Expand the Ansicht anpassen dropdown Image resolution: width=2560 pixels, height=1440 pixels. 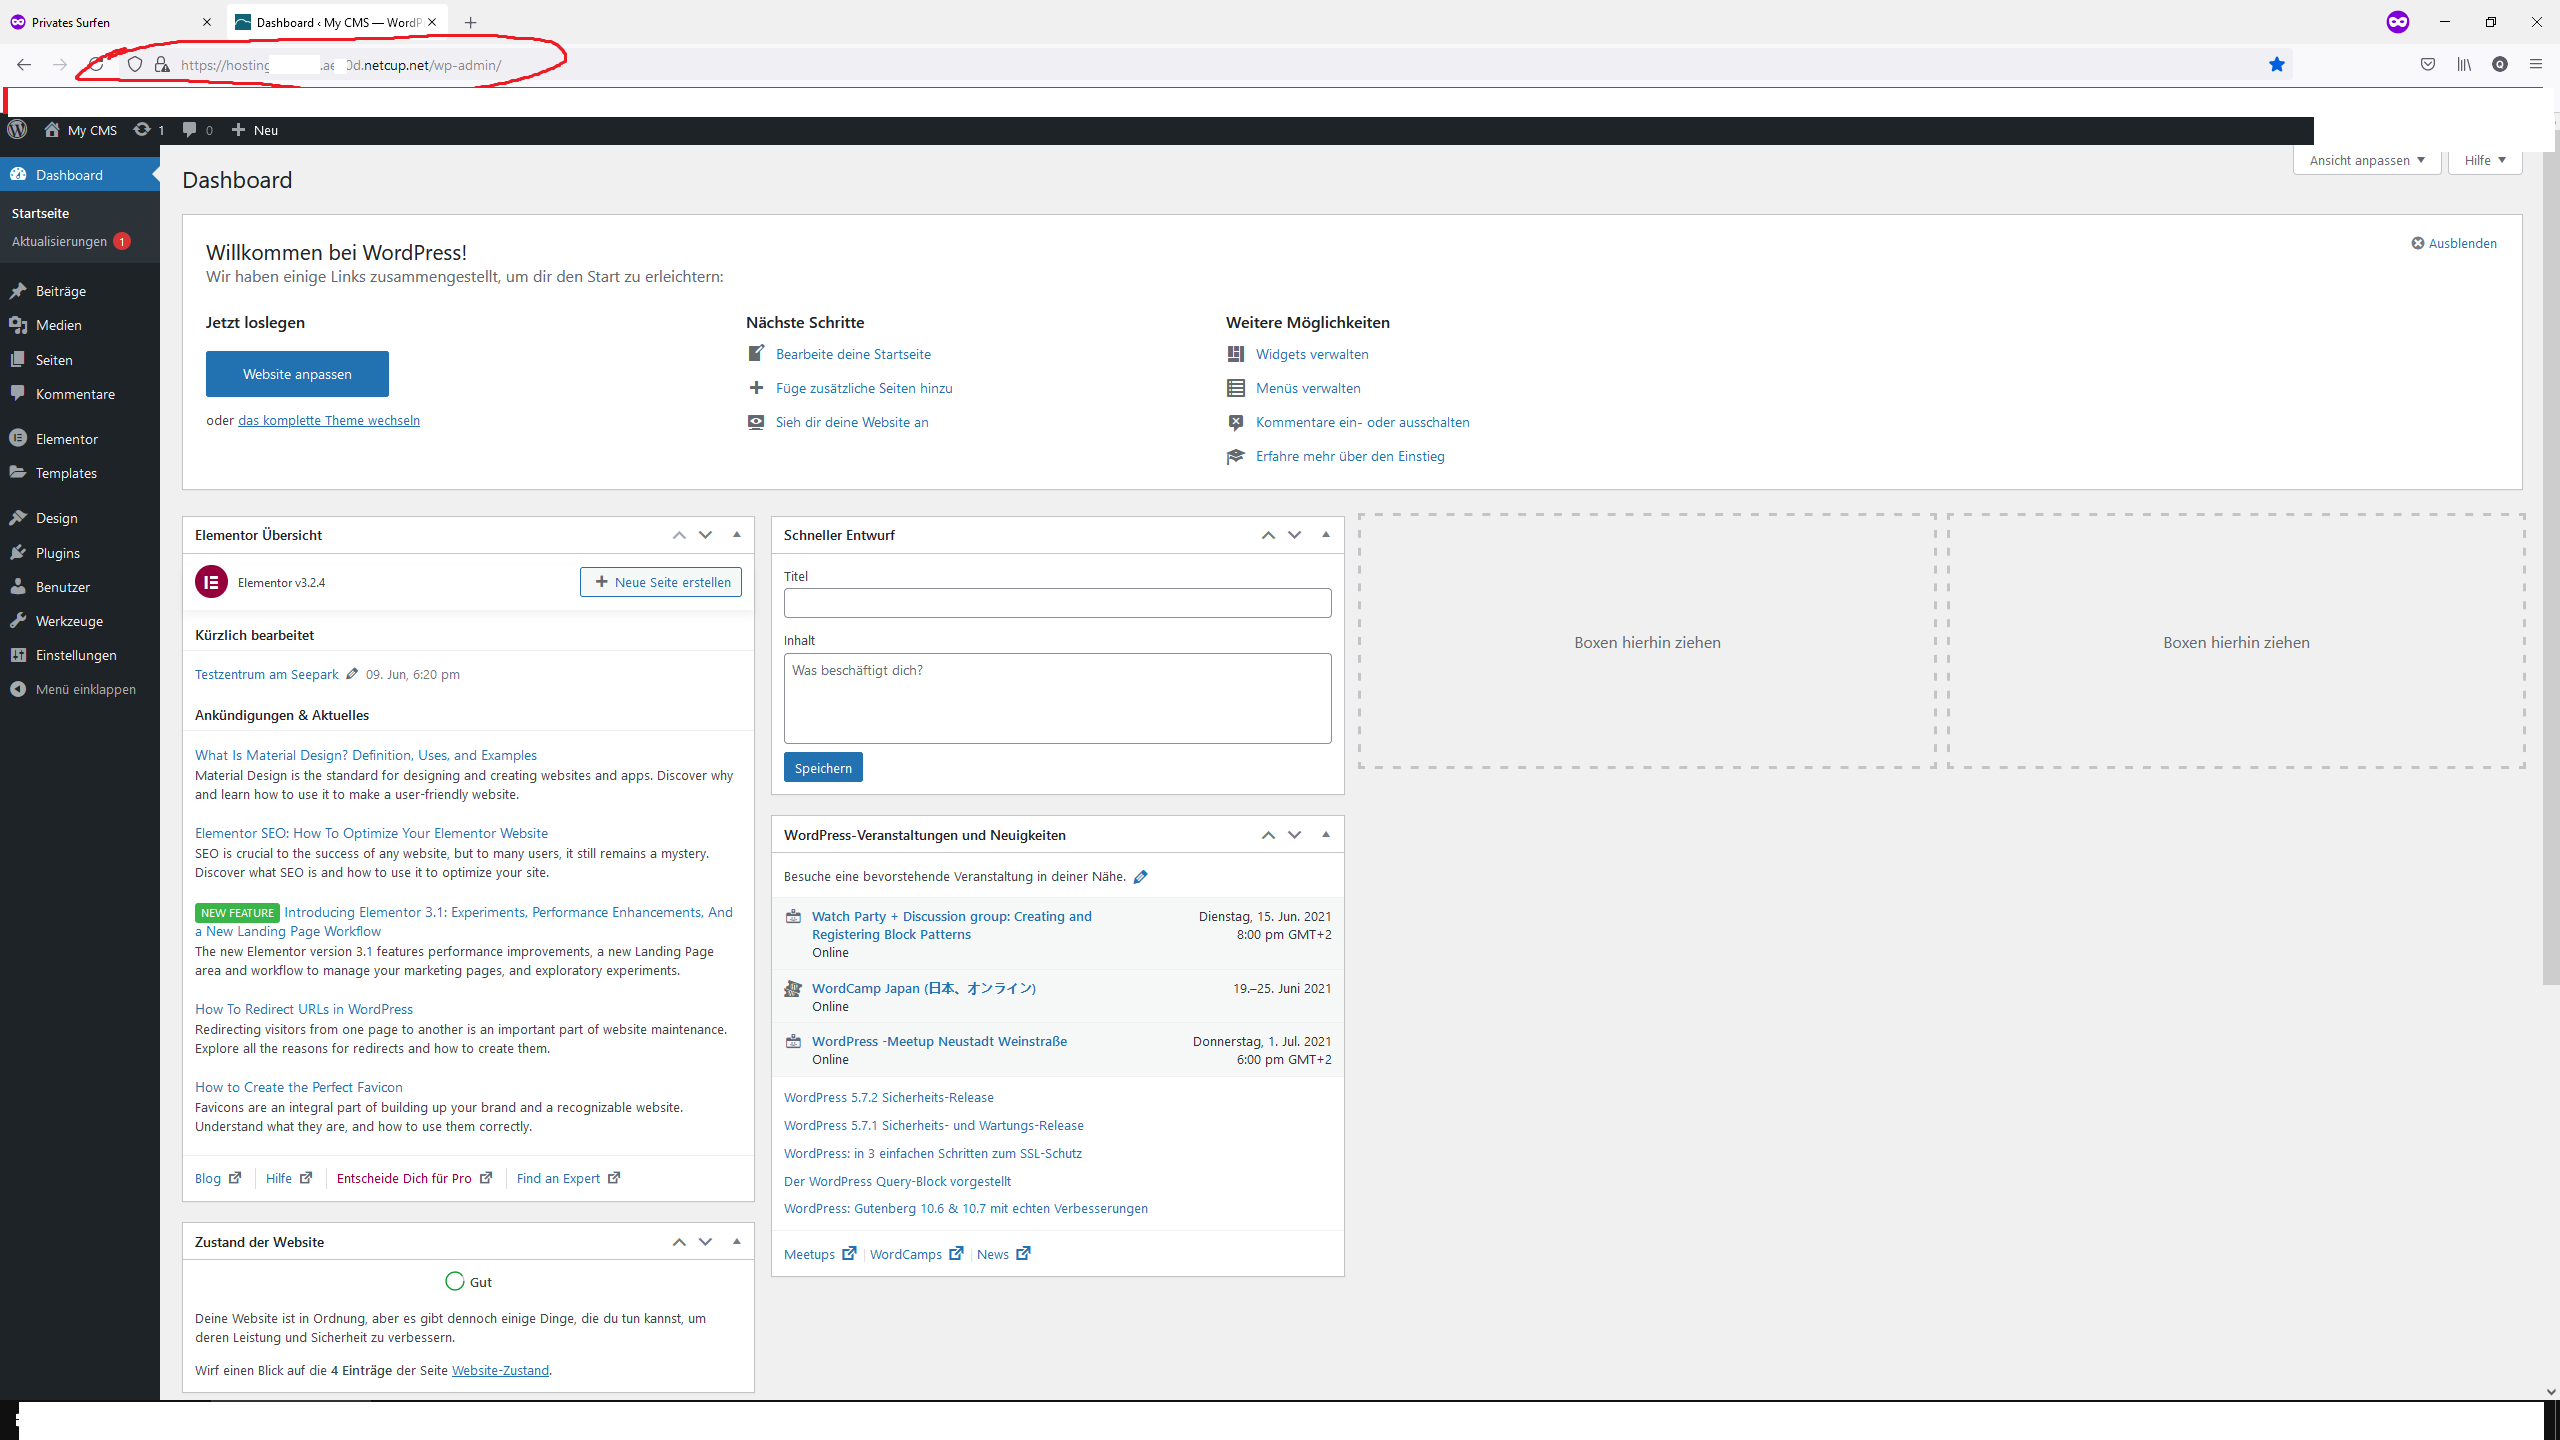click(x=2366, y=160)
